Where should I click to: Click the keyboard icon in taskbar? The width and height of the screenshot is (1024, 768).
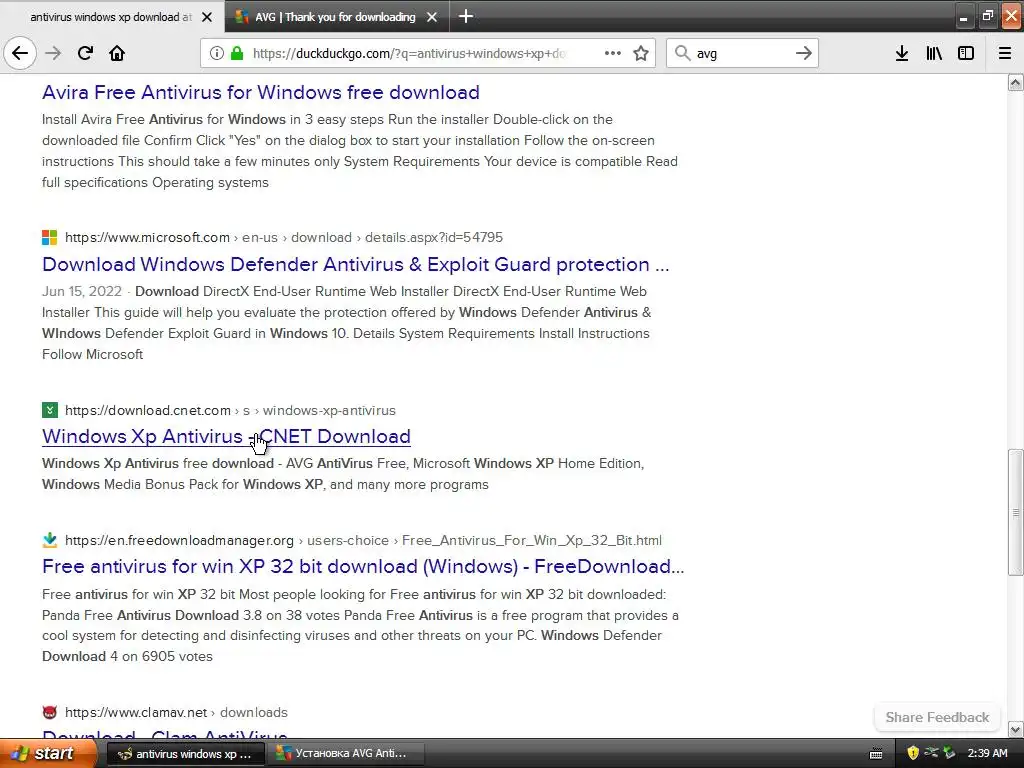[x=876, y=754]
